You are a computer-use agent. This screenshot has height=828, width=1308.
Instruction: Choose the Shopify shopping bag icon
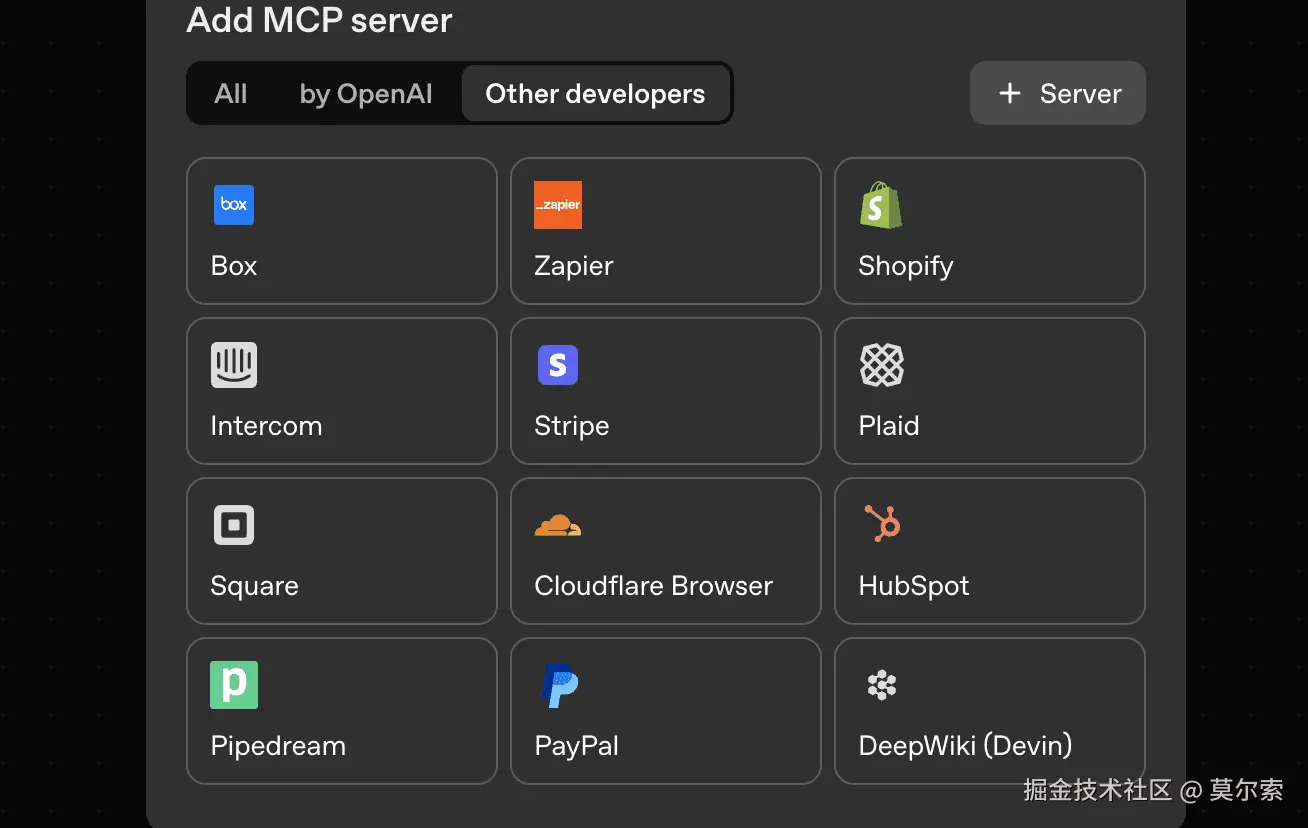881,205
